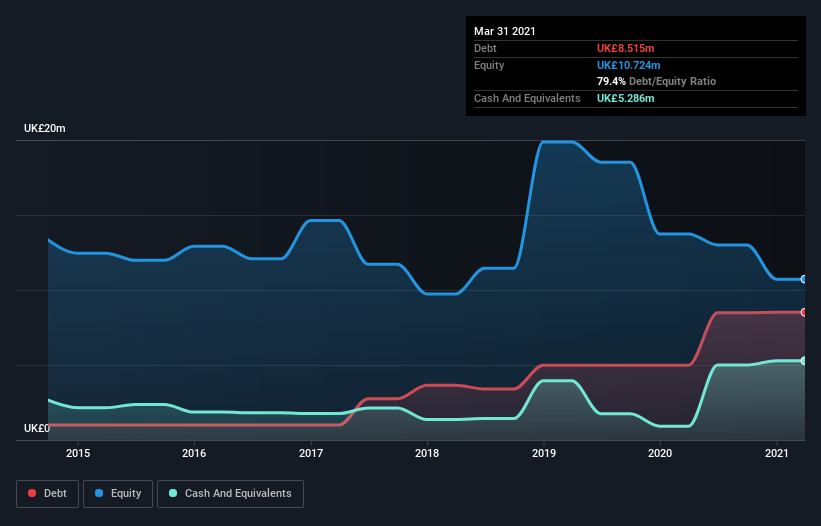Click the Debt row label in tooltip

485,48
